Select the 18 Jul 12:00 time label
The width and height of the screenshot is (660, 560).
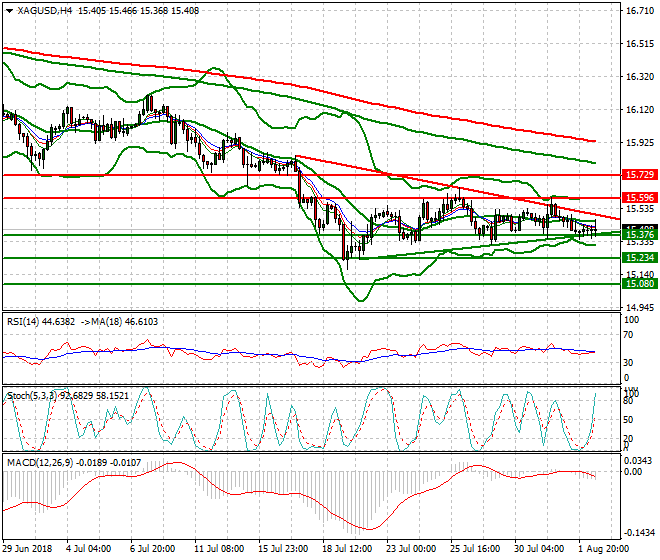(x=347, y=549)
